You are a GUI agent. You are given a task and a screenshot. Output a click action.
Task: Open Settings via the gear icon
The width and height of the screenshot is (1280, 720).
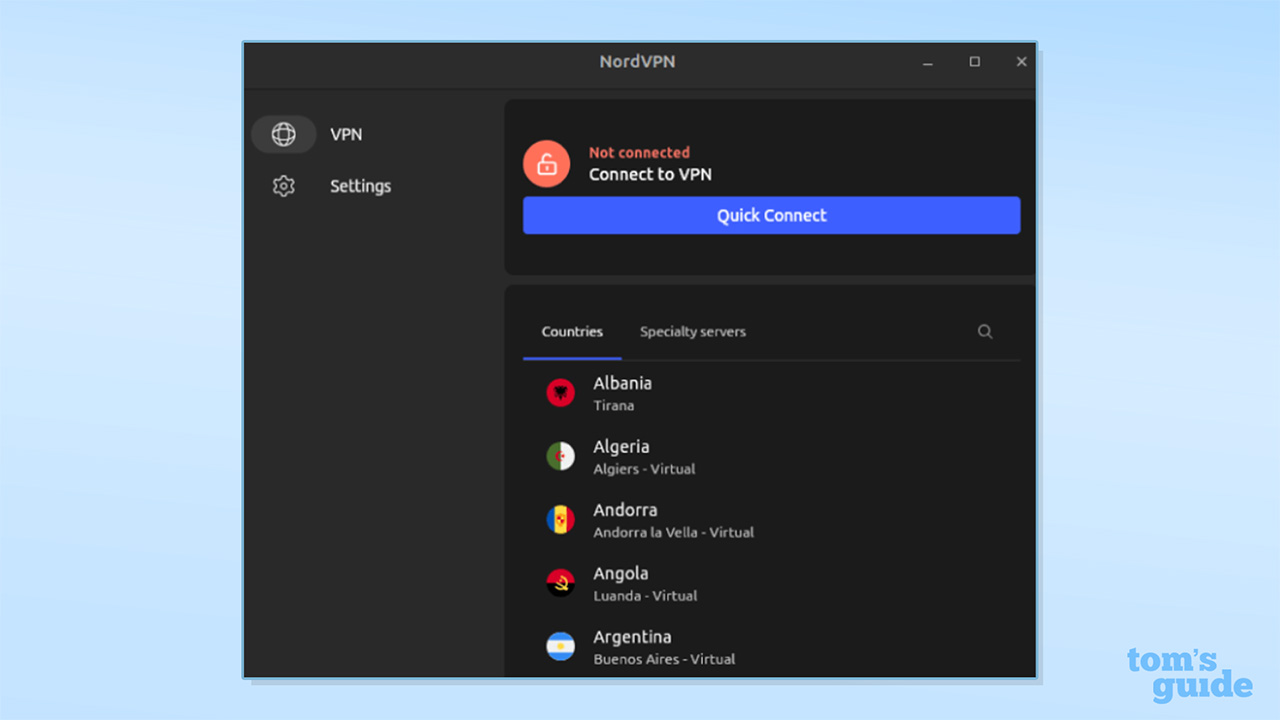click(x=284, y=186)
